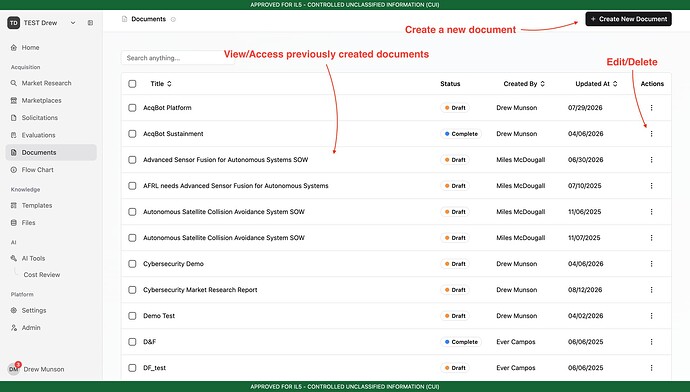This screenshot has height=392, width=690.
Task: Open the Templates icon in Knowledge section
Action: click(14, 205)
